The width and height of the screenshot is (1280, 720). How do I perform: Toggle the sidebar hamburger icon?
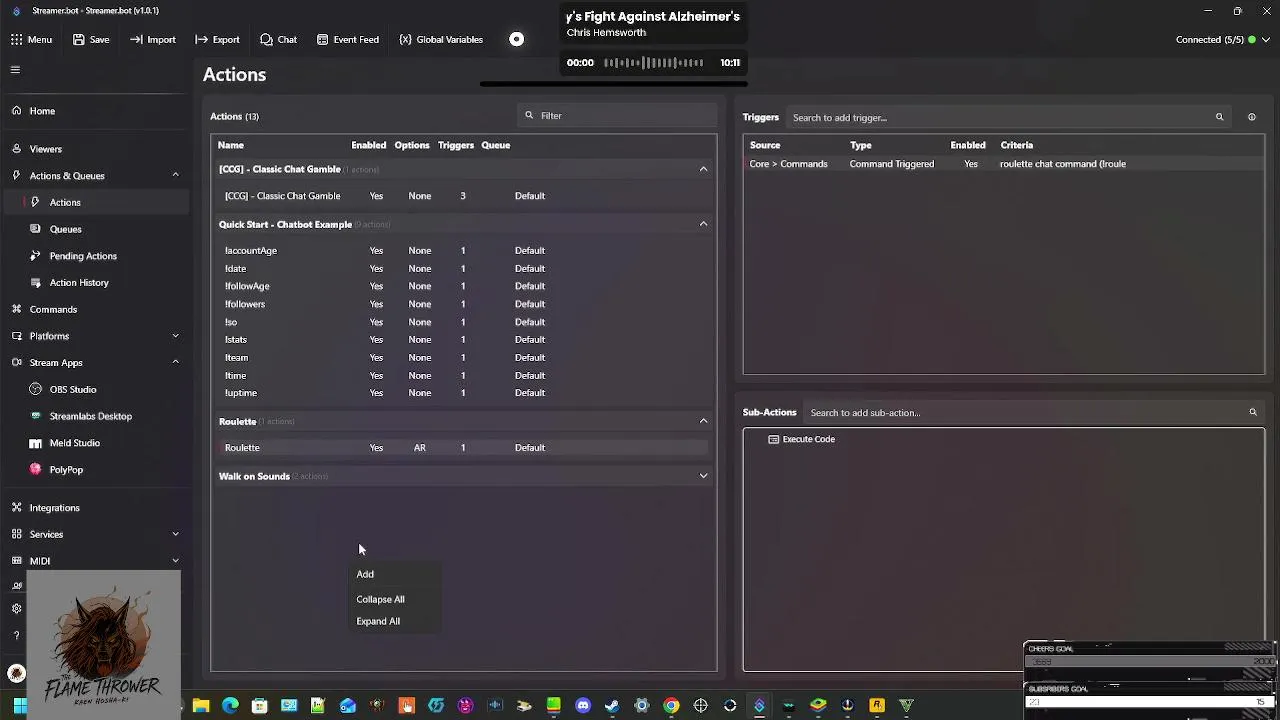[15, 70]
